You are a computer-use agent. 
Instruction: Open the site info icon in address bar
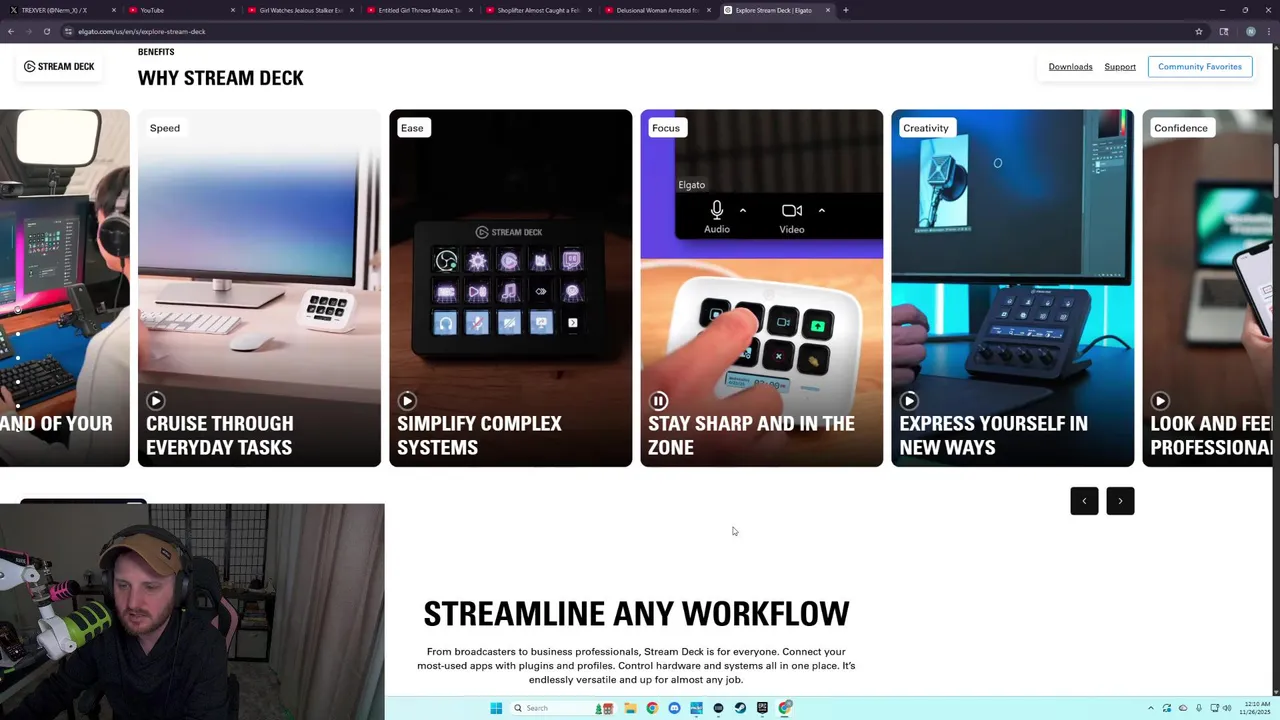(68, 31)
